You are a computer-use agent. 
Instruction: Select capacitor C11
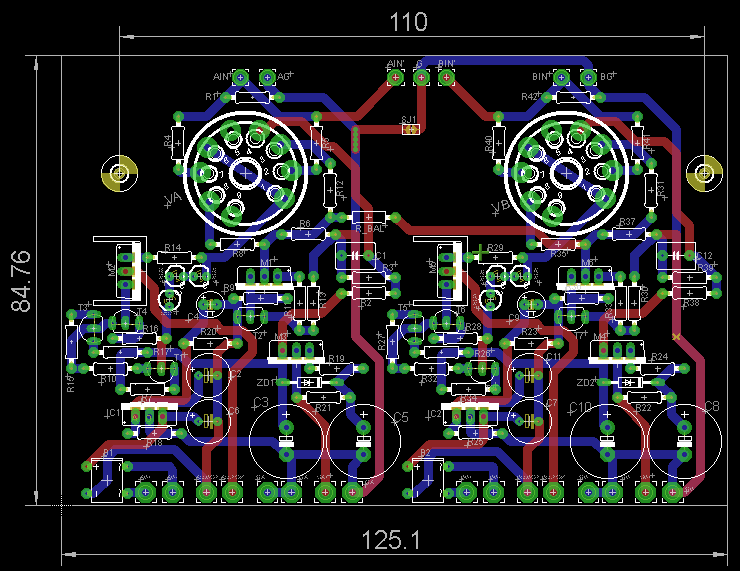[529, 376]
